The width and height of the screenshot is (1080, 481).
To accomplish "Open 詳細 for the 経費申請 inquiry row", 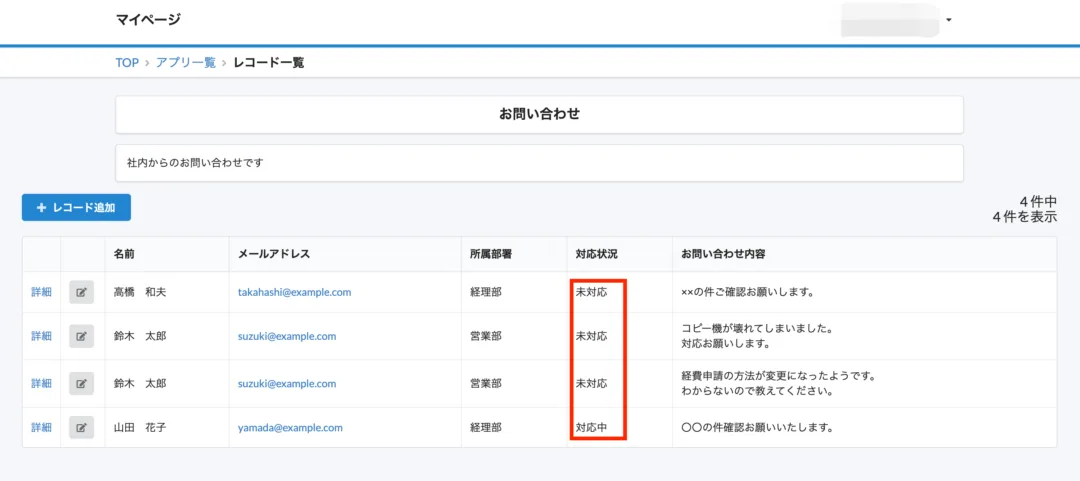I will point(41,383).
